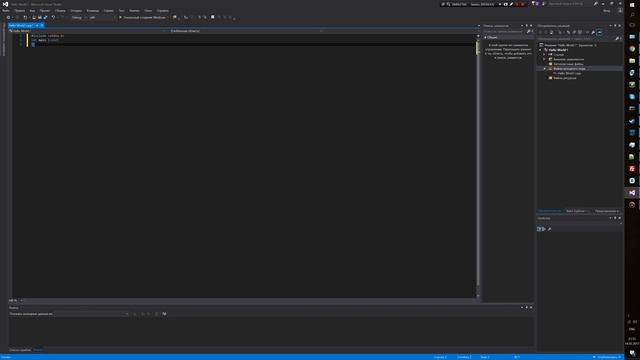Select Hello World.cpp in Solution Explorer
This screenshot has height=360, width=640.
tap(567, 73)
